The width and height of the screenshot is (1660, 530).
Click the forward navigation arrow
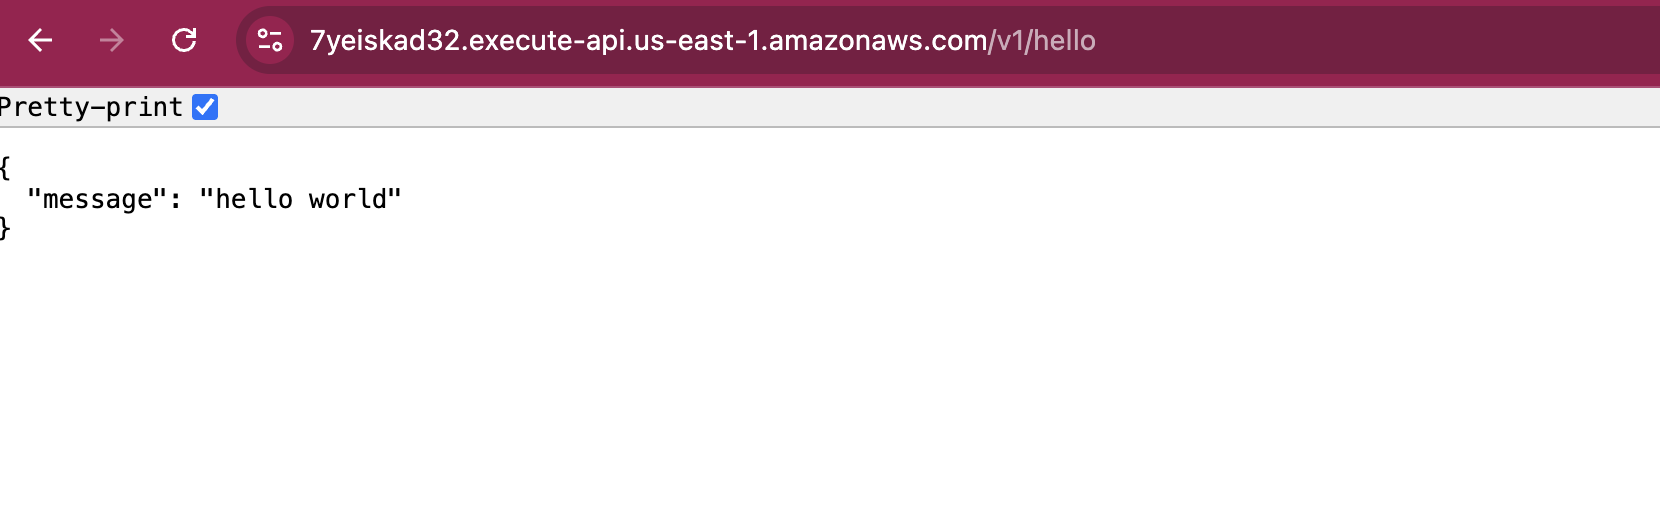pos(112,40)
